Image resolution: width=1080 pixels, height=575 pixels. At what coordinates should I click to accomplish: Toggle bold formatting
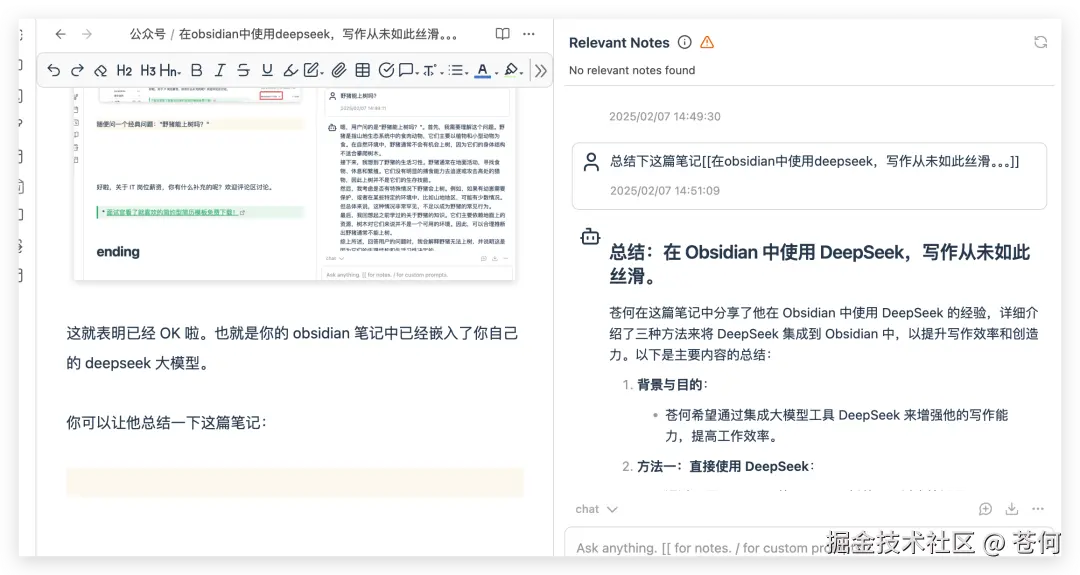tap(197, 70)
